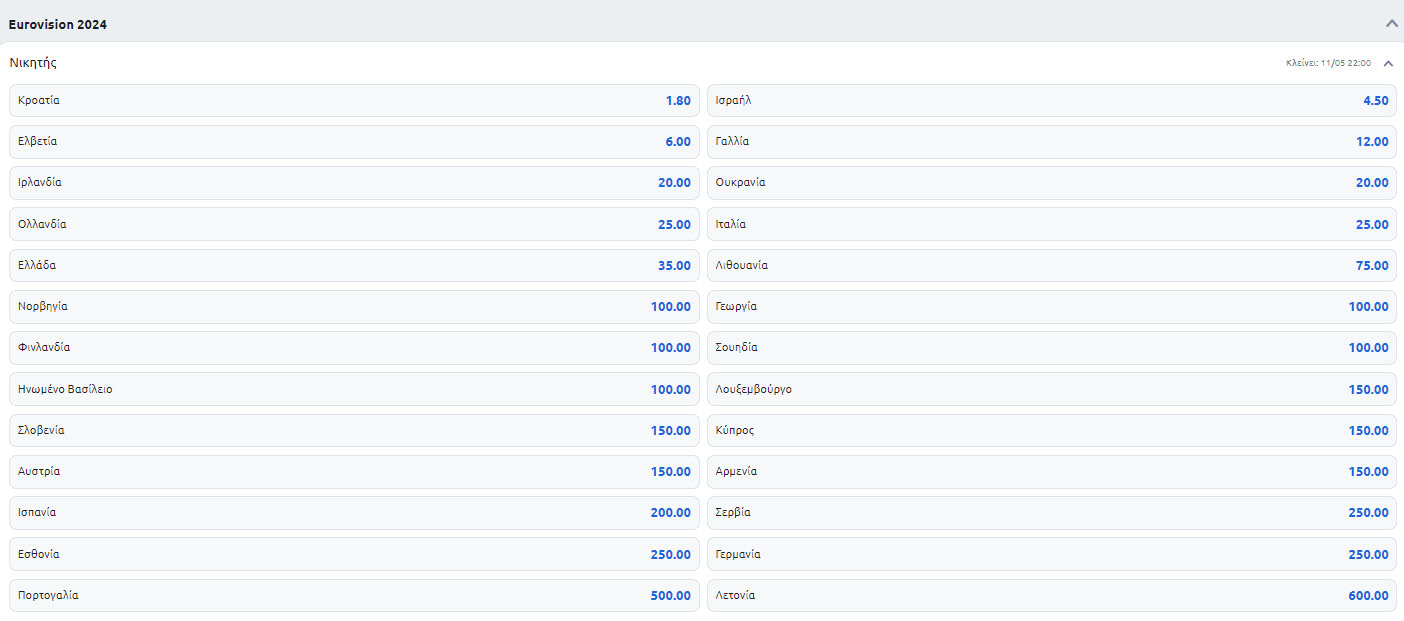Add Πορτογαλία 500.00 to betslip
The image size is (1404, 621).
coord(354,595)
